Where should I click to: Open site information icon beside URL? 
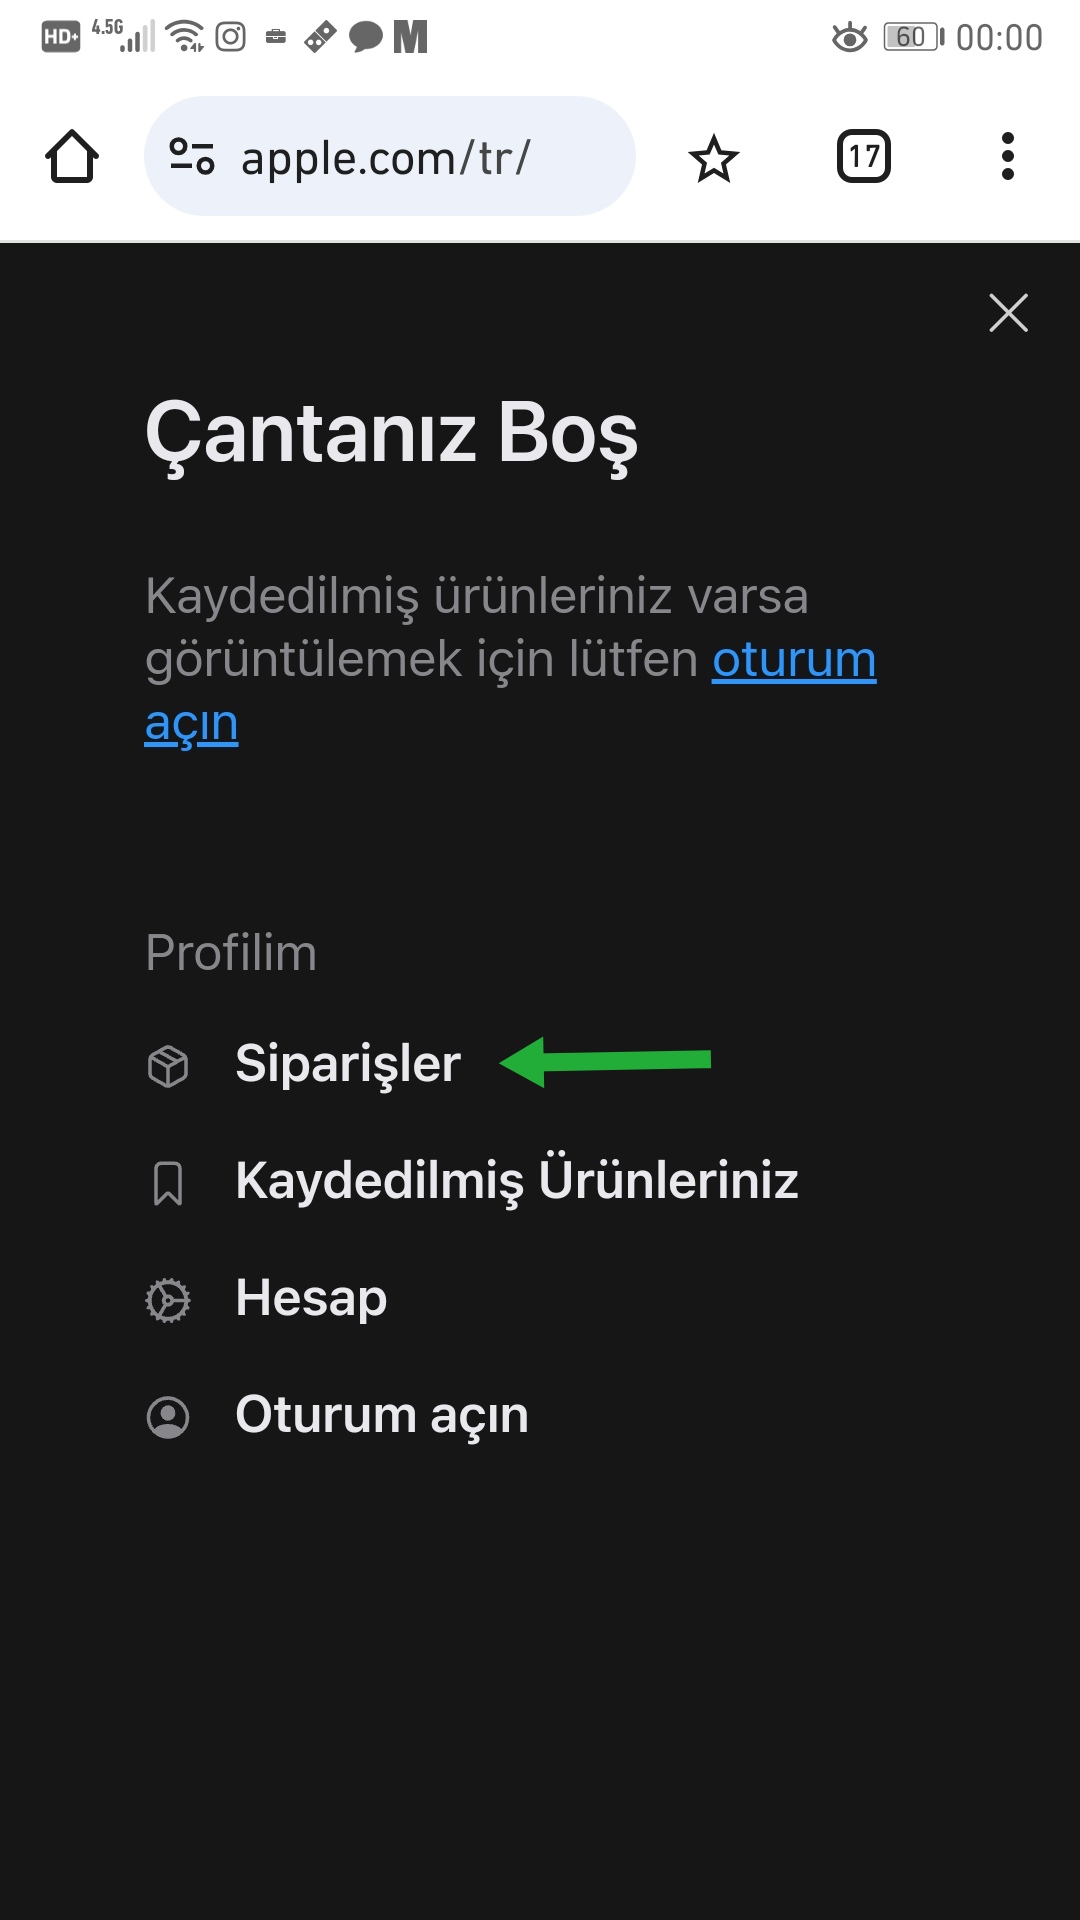tap(192, 157)
